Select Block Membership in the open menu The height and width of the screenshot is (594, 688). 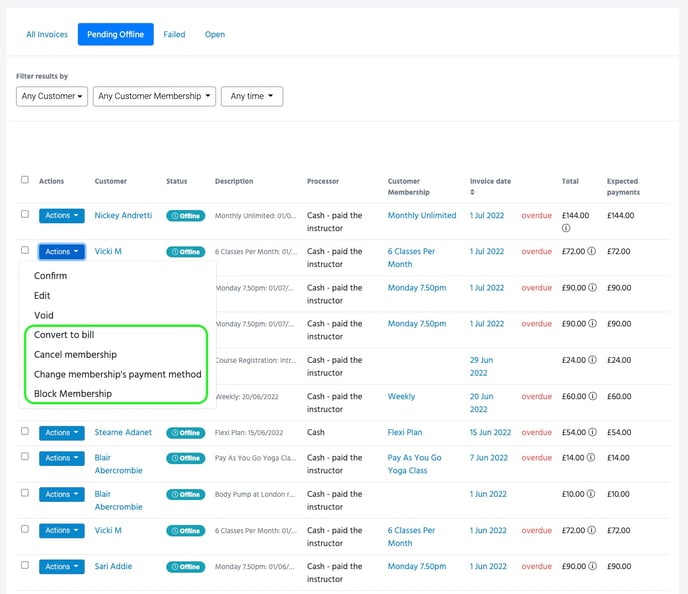(73, 394)
